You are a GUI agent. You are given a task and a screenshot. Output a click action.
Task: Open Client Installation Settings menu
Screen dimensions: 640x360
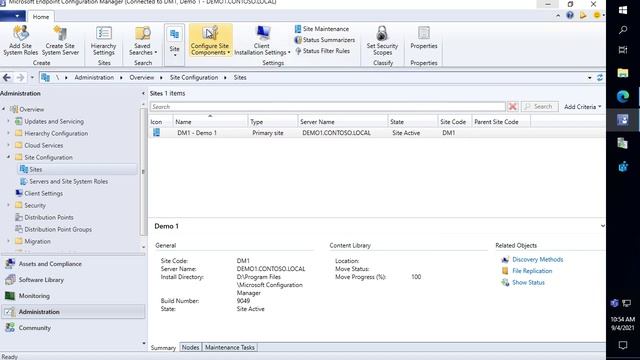pyautogui.click(x=262, y=40)
